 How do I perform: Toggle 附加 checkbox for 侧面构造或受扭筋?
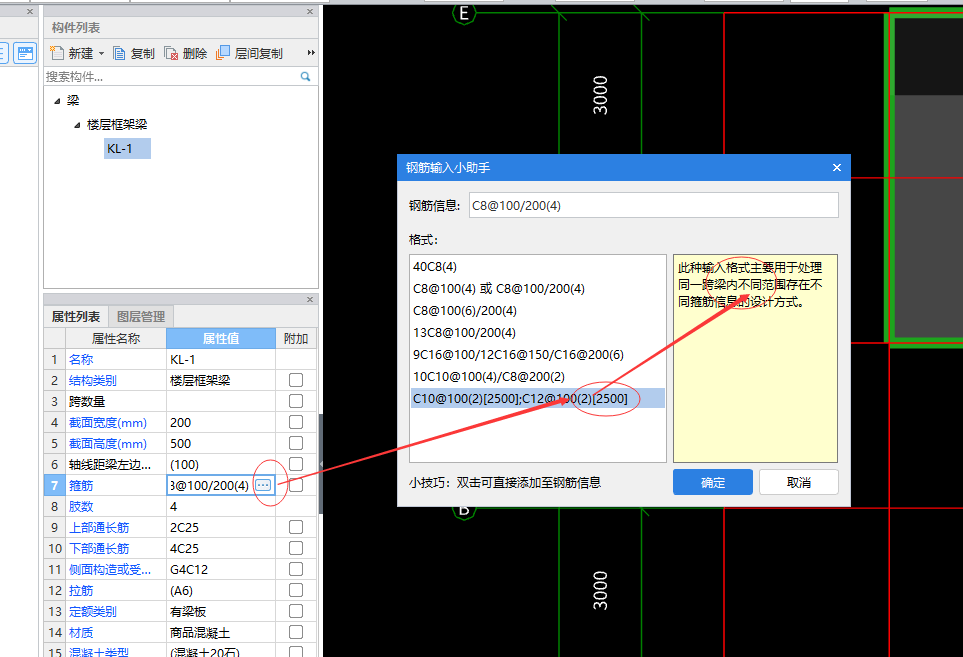tap(296, 569)
